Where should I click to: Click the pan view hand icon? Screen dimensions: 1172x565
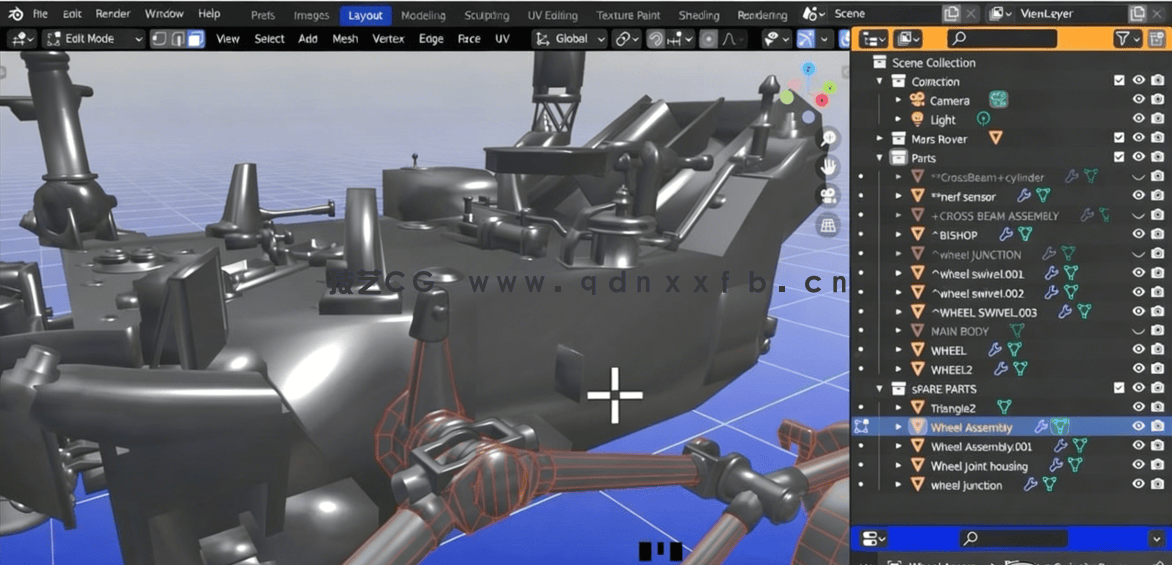point(828,167)
